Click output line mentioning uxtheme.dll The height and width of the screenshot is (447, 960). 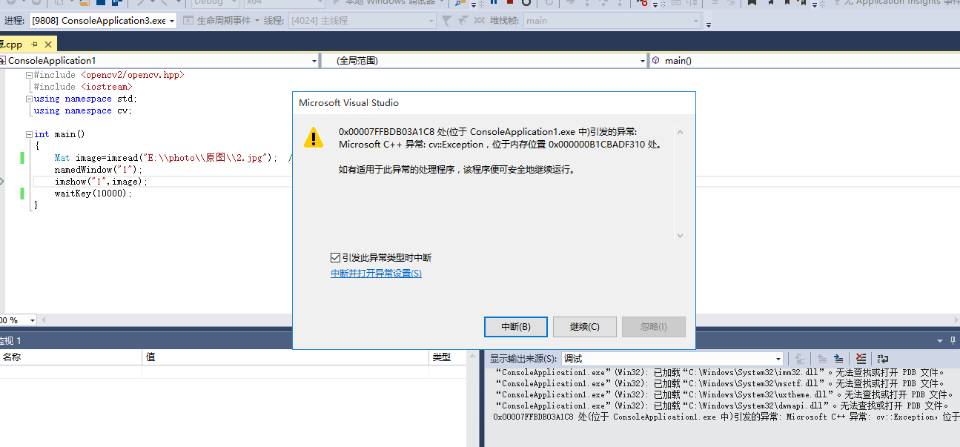(722, 394)
